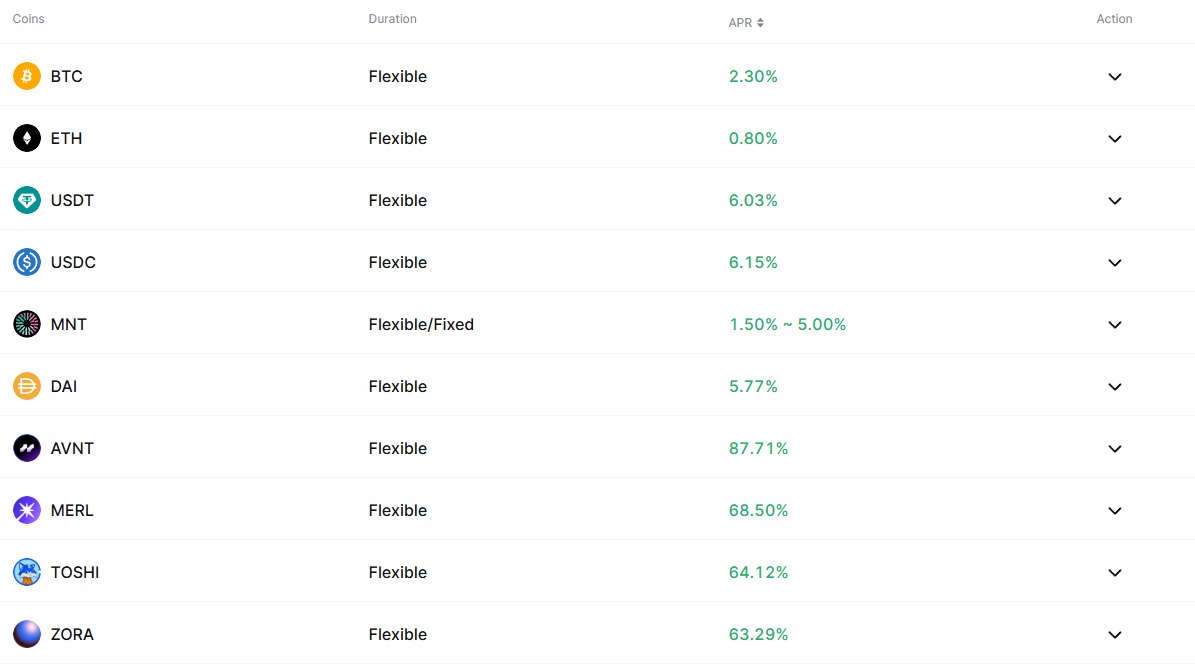Expand the USDT row details

tap(1115, 201)
